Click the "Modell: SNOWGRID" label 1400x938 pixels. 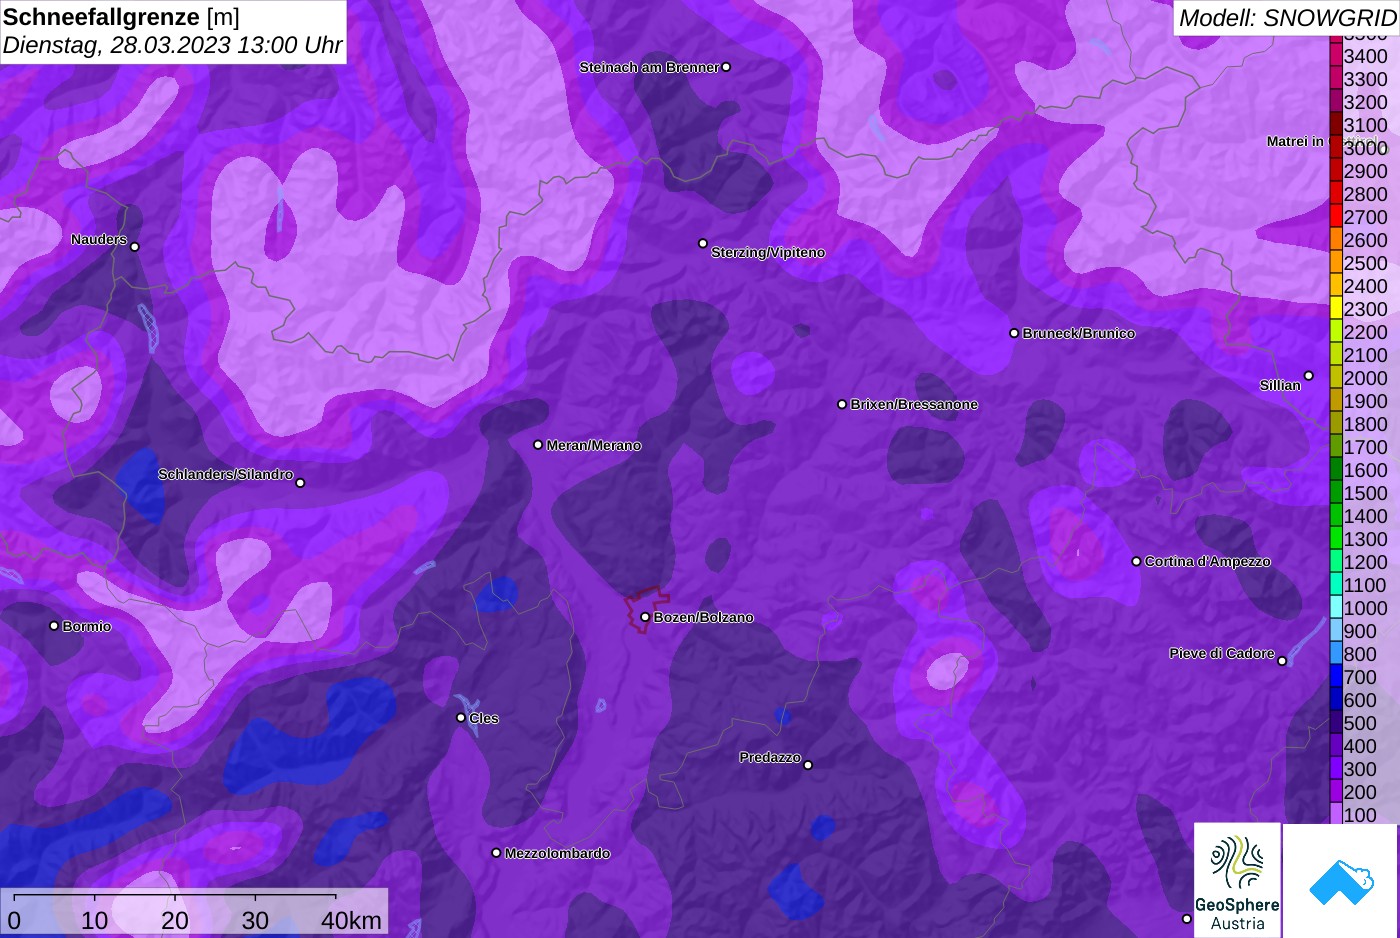pyautogui.click(x=1287, y=18)
